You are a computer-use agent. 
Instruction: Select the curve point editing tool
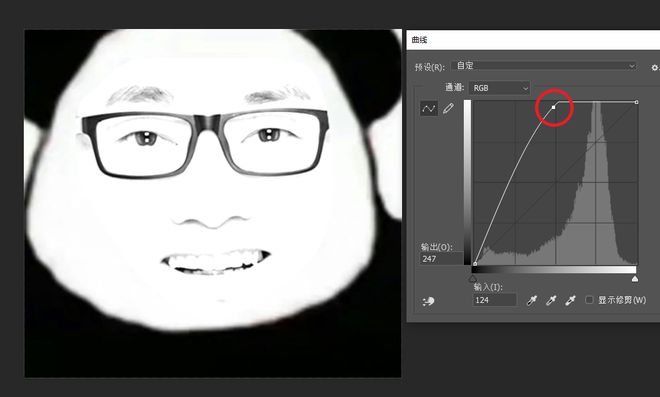(429, 109)
